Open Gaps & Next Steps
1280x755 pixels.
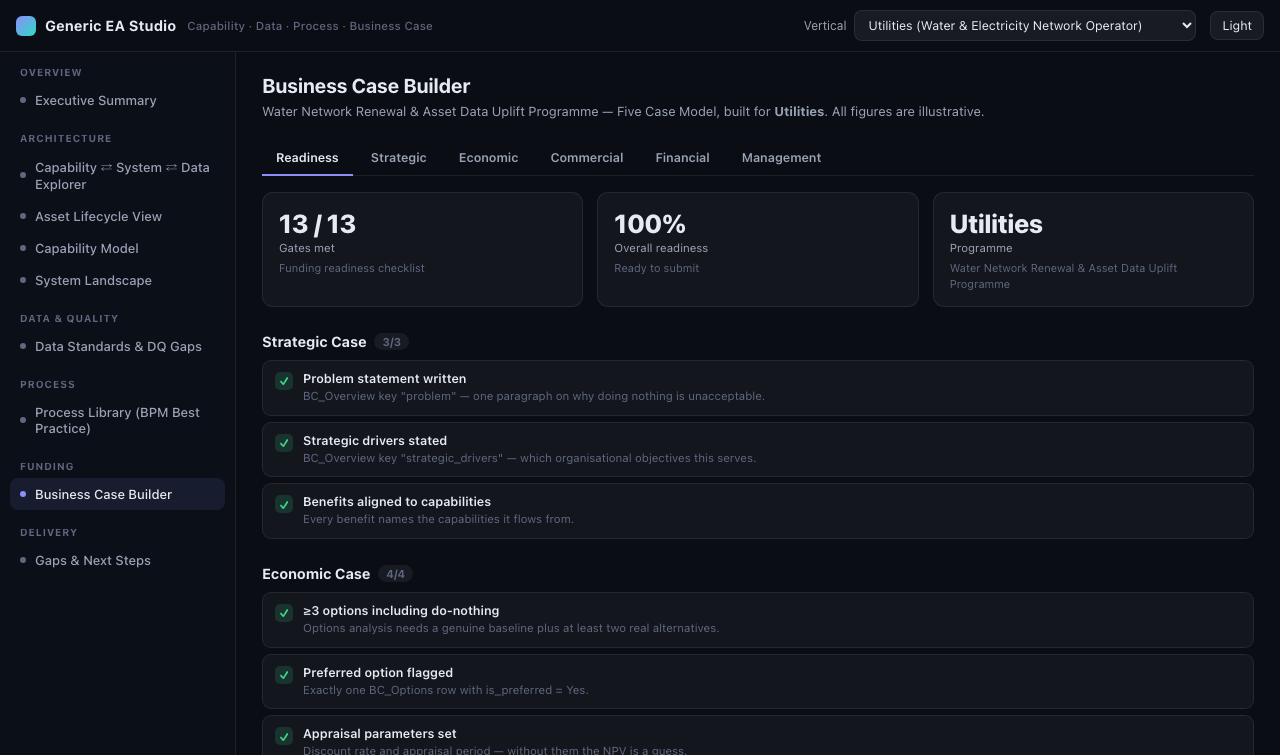pos(117,560)
